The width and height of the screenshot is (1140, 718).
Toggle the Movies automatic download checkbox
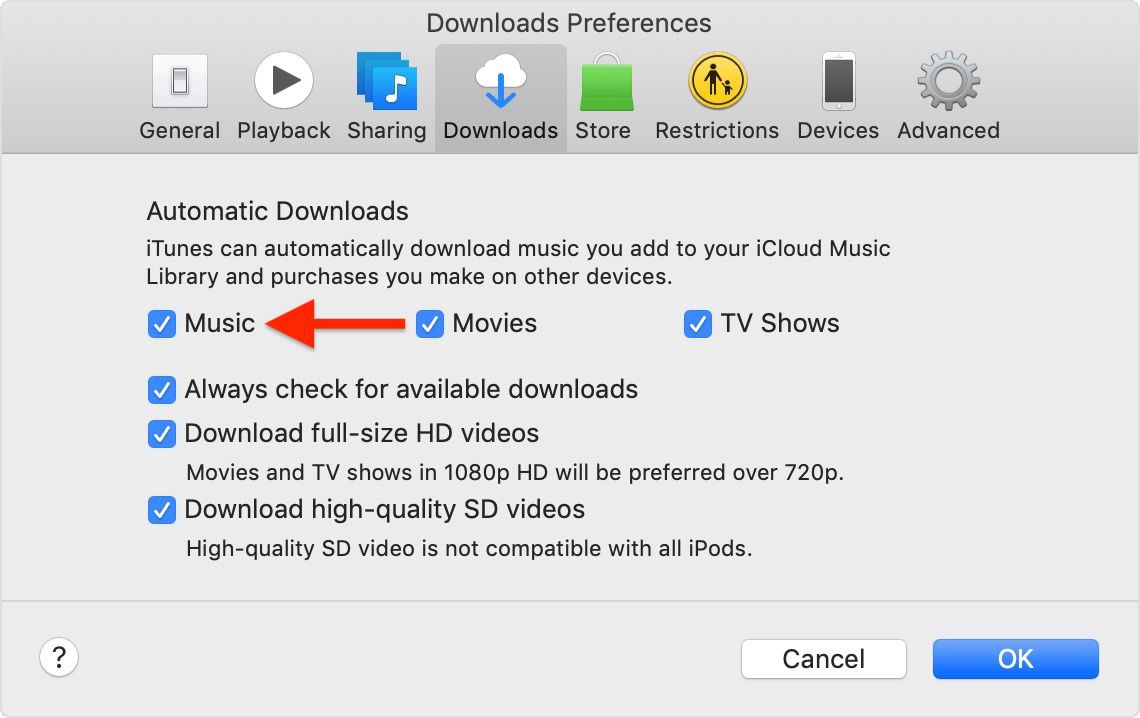[x=429, y=324]
